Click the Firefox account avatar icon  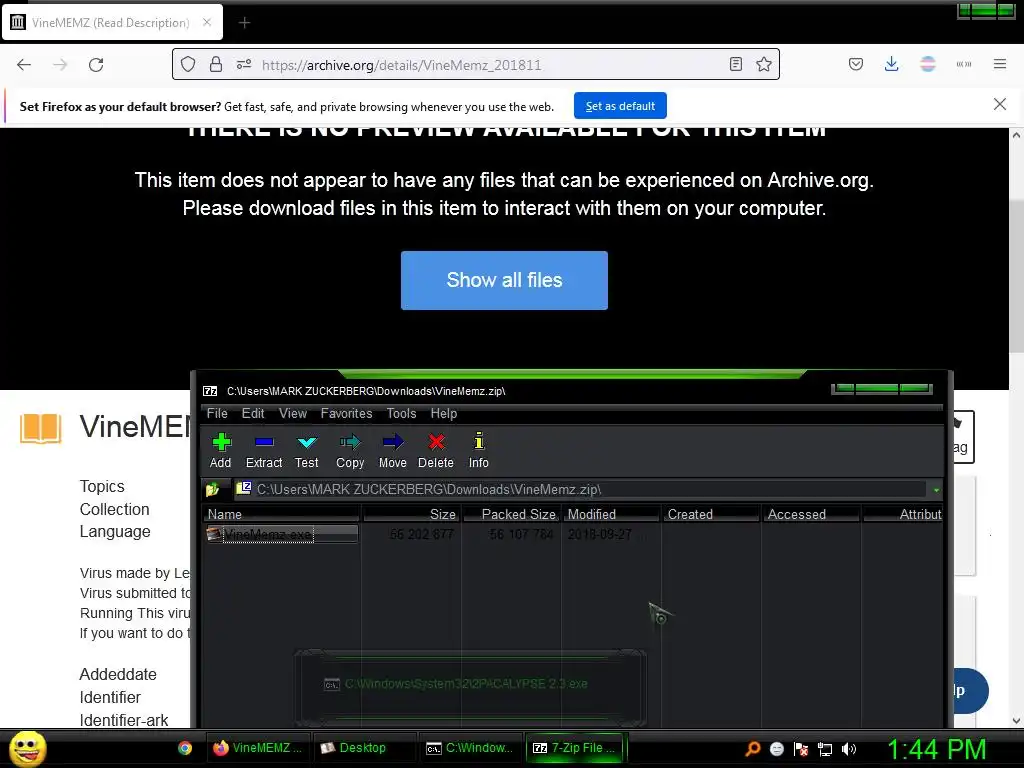pos(927,64)
